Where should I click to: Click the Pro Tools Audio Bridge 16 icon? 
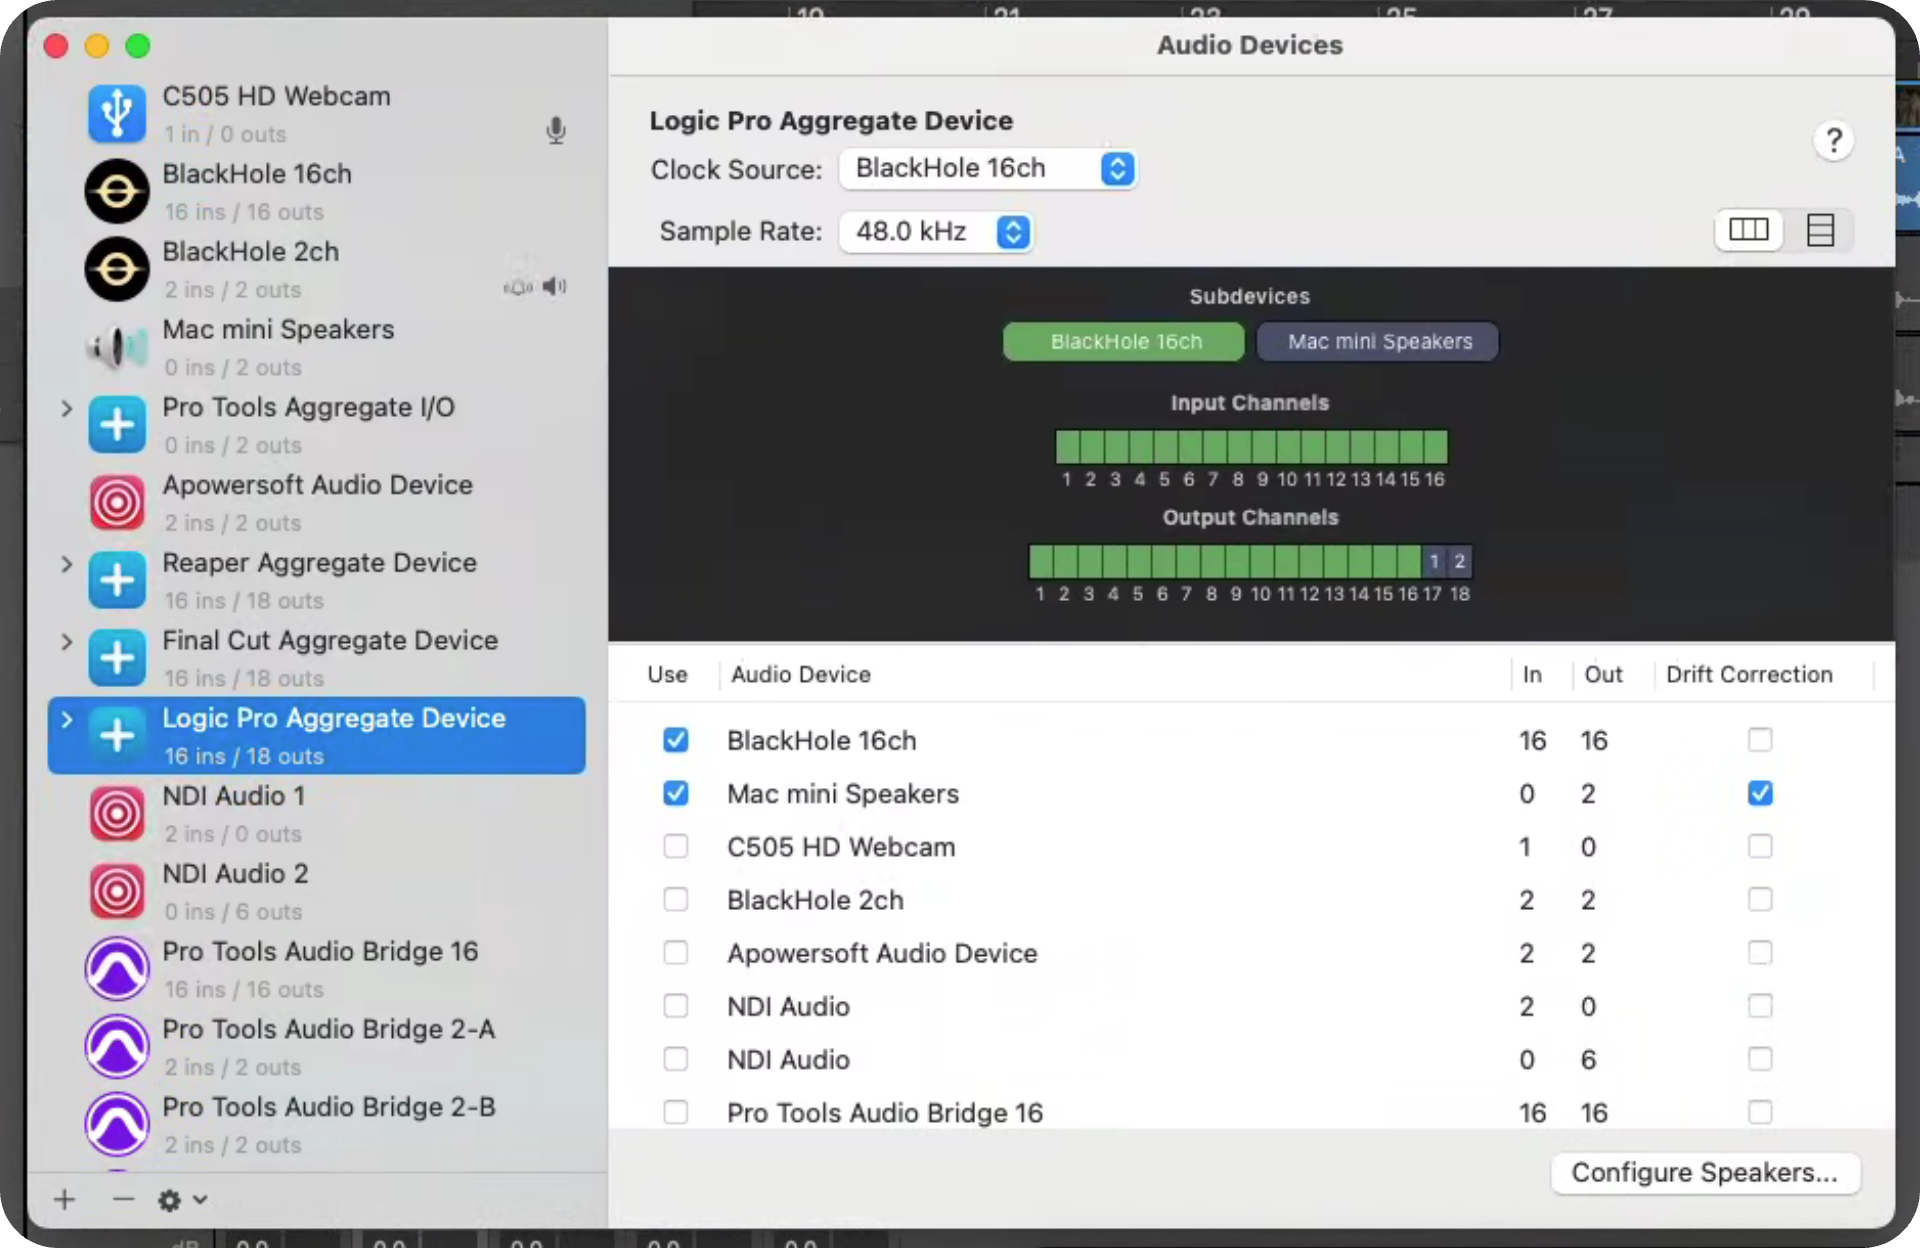tap(117, 969)
